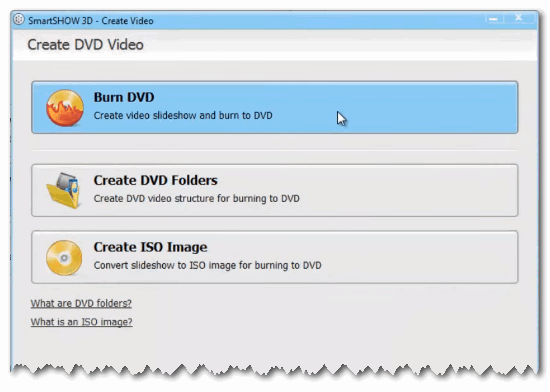Select the Burn DVD heading
Screen dimensions: 550x392
124,97
